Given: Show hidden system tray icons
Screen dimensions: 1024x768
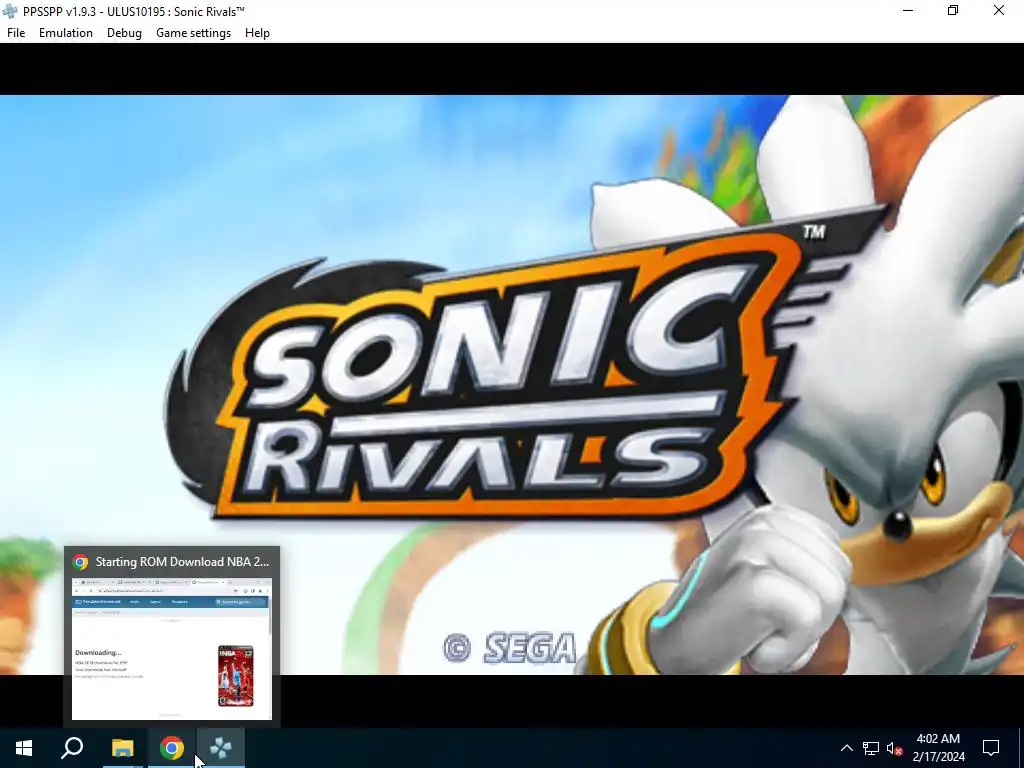Looking at the screenshot, I should (x=846, y=748).
